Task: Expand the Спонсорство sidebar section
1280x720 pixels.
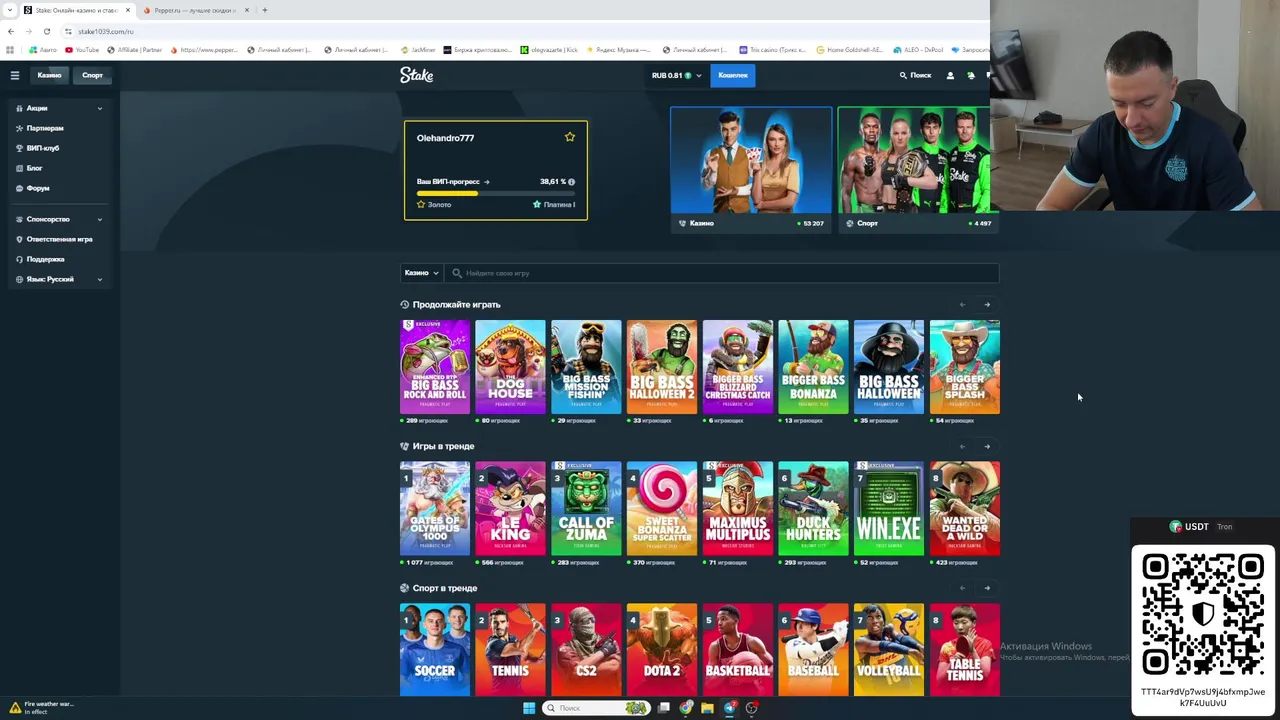Action: 58,219
